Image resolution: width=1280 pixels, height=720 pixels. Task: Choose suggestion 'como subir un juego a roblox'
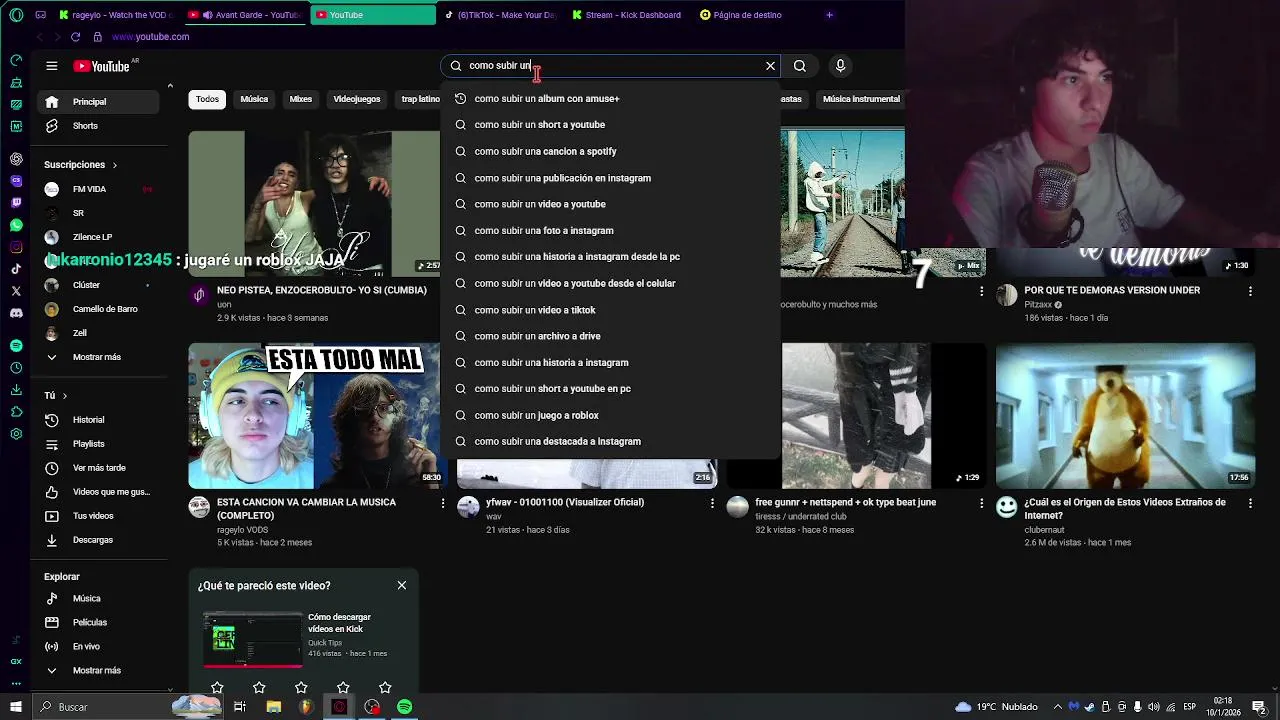[610, 415]
